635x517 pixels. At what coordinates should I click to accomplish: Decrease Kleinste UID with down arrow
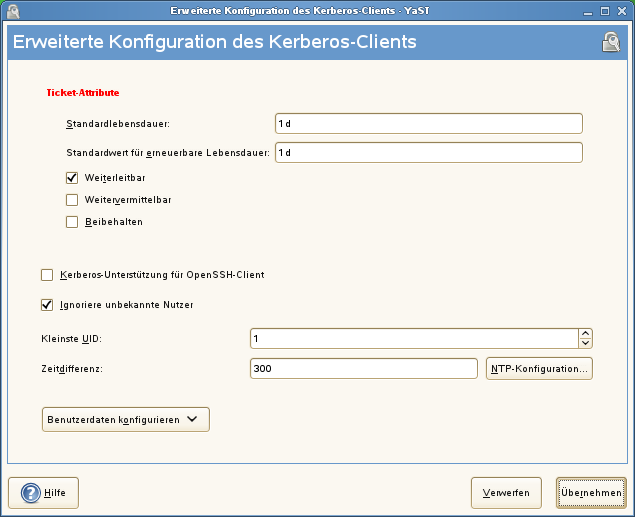586,343
